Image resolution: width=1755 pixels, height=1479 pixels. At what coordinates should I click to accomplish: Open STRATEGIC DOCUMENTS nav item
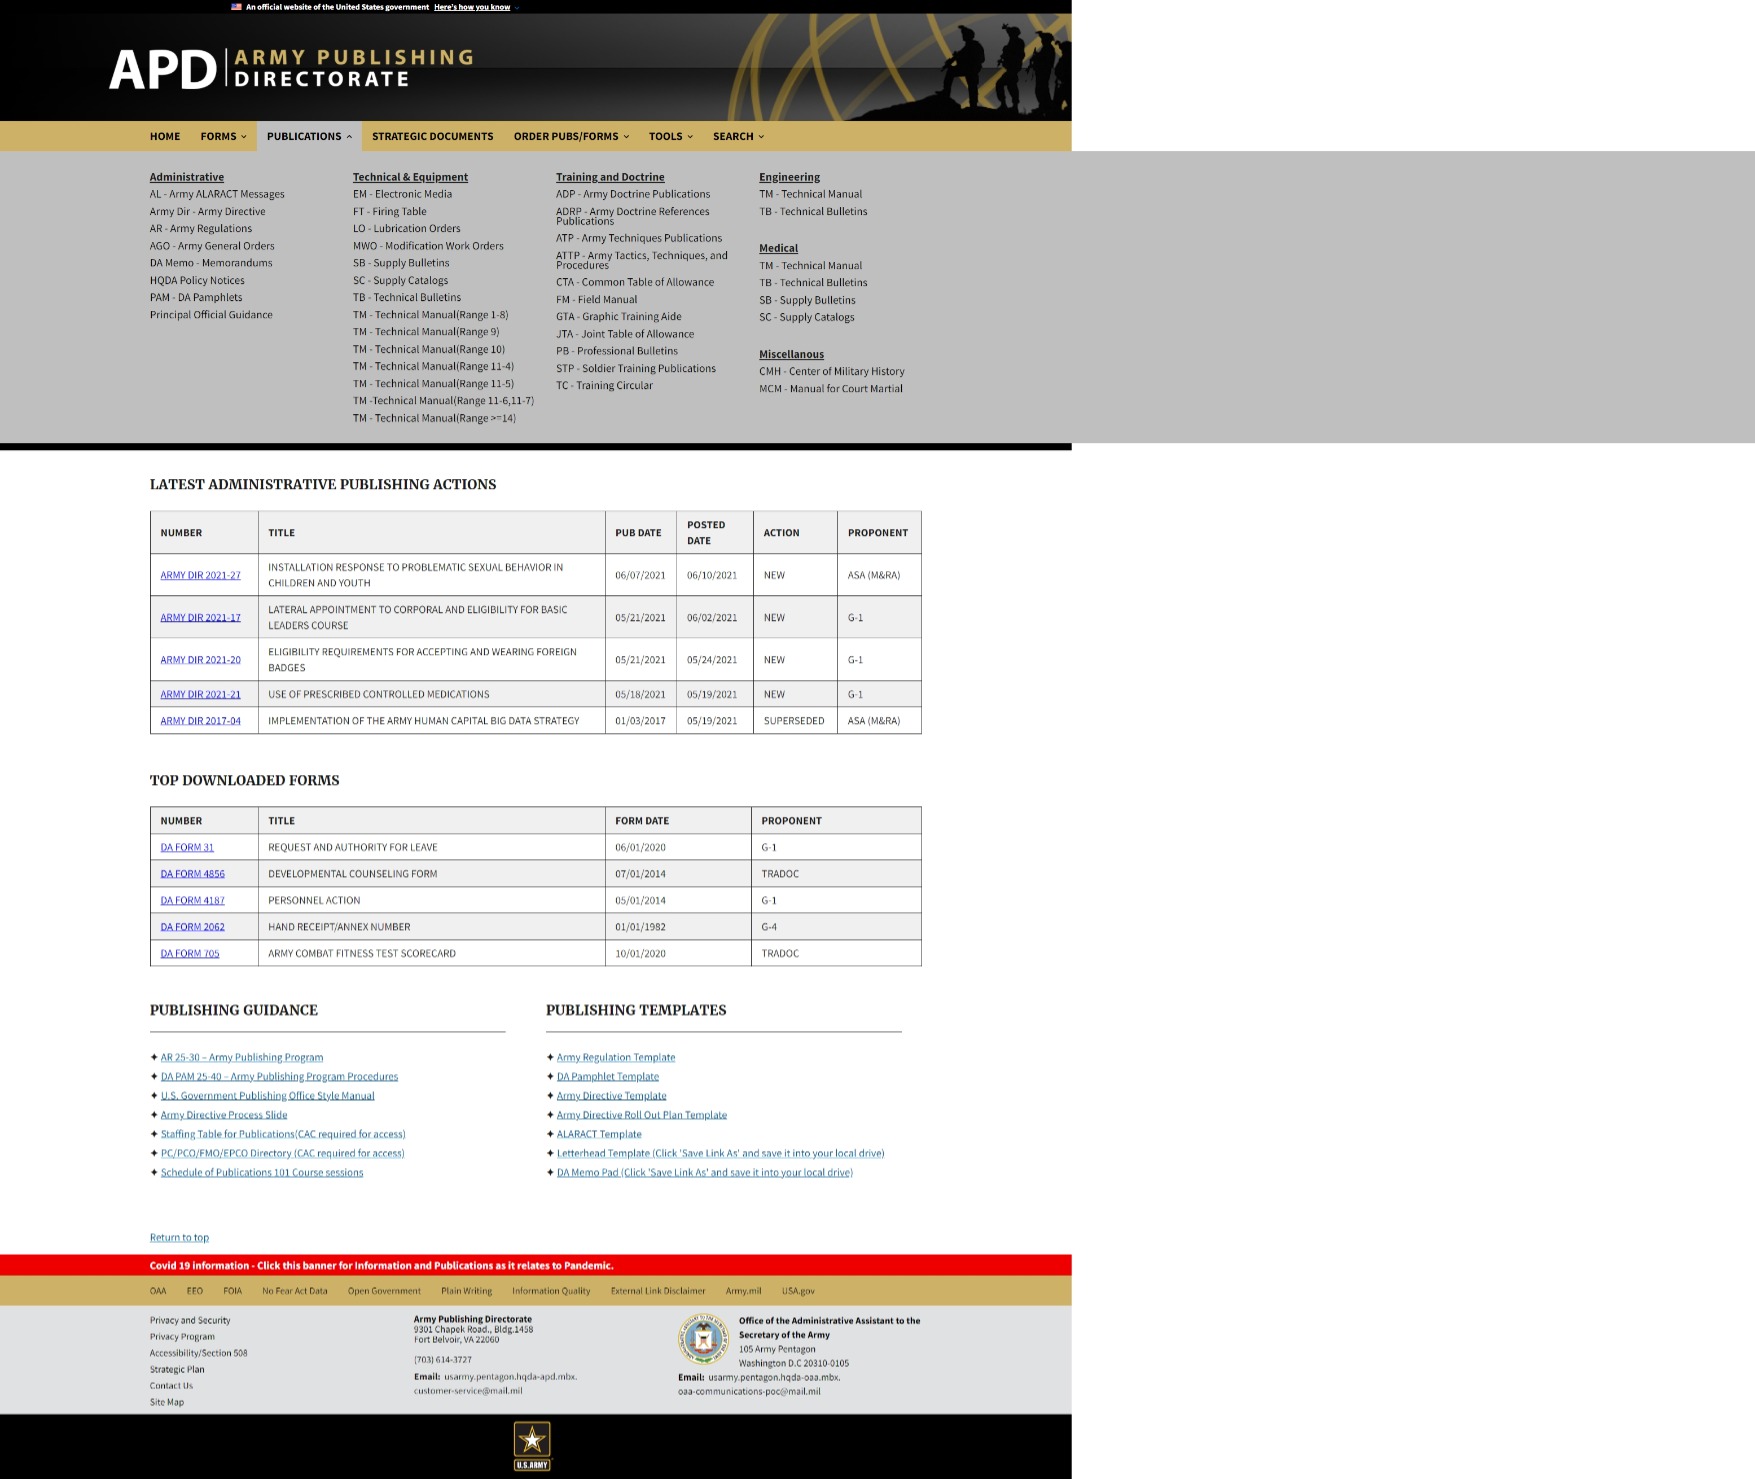(433, 136)
